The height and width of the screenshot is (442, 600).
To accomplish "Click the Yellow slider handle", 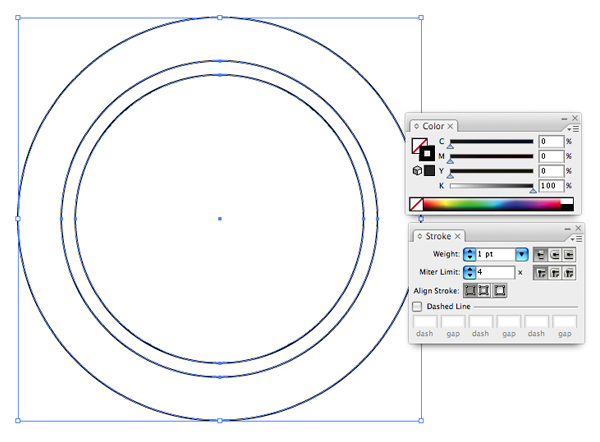I will coord(451,176).
